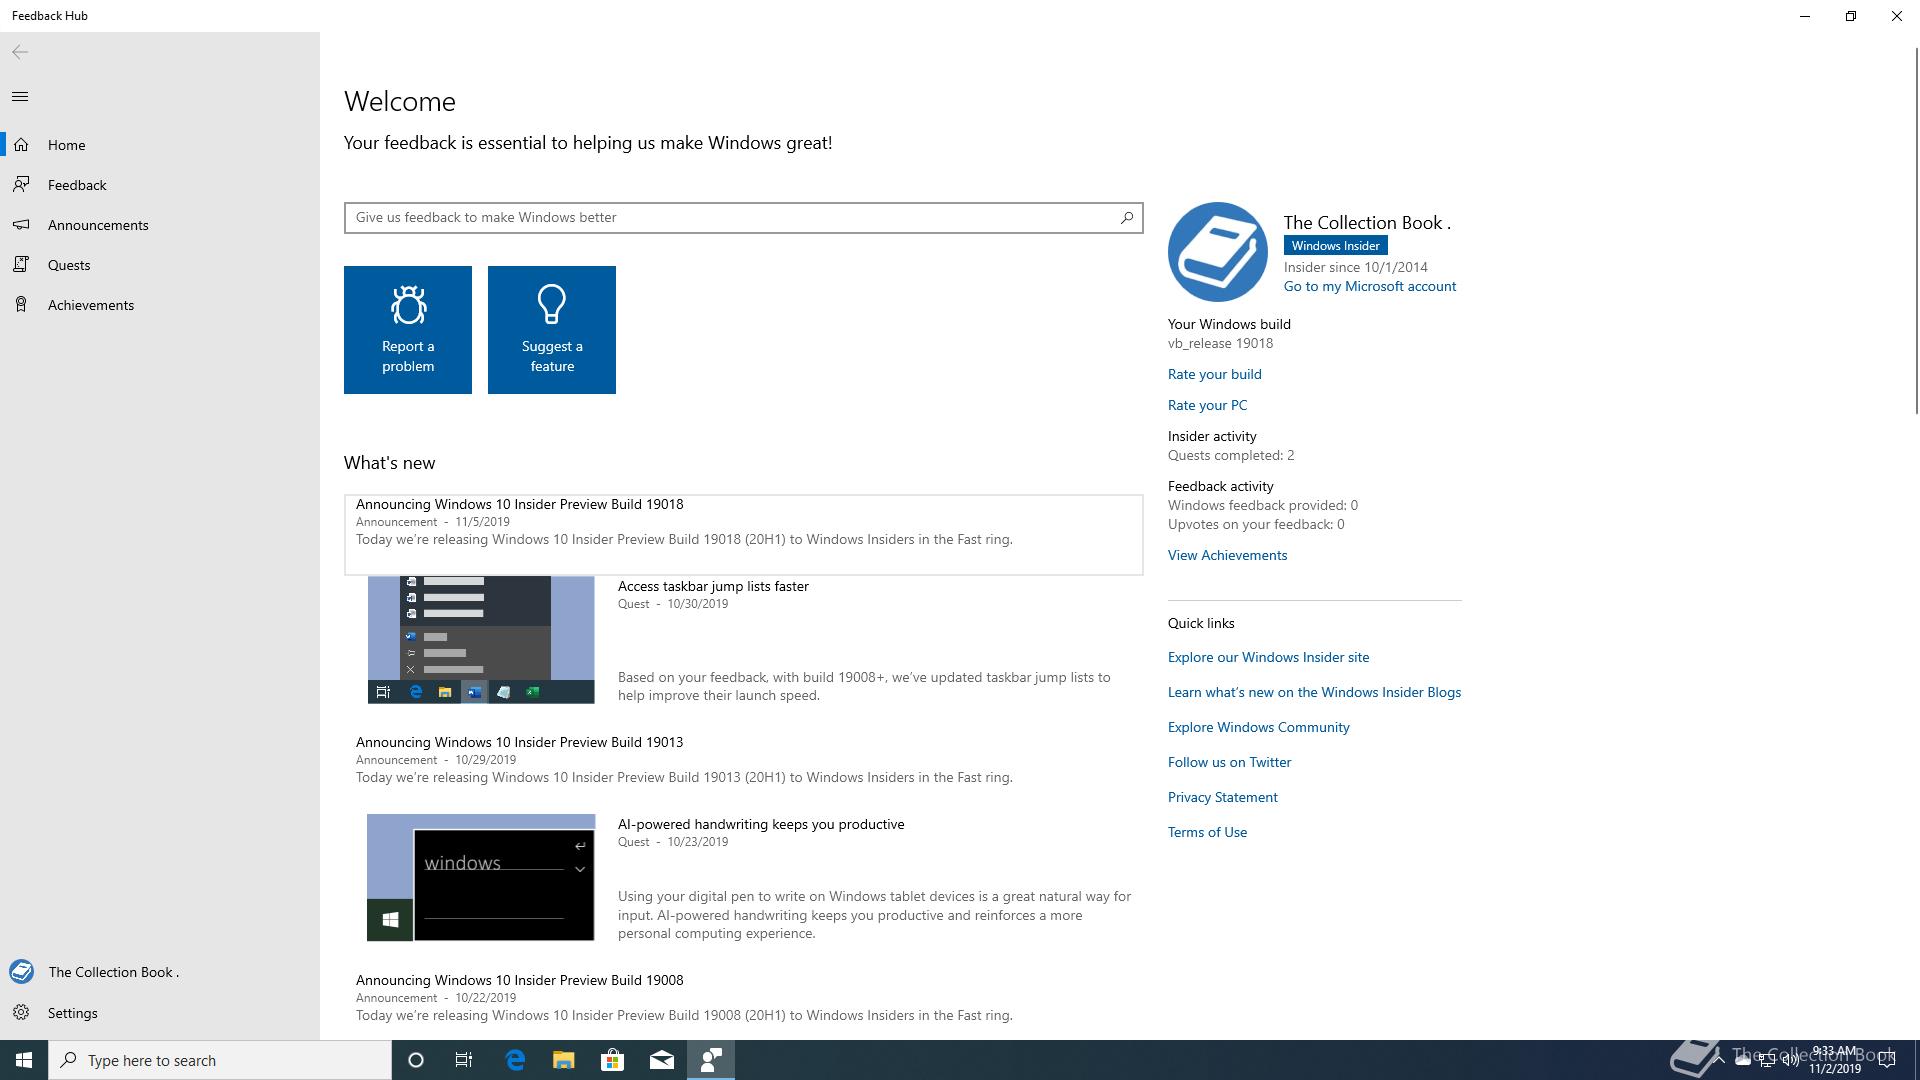Click the bug icon on Report a problem
The image size is (1920, 1080).
(408, 305)
